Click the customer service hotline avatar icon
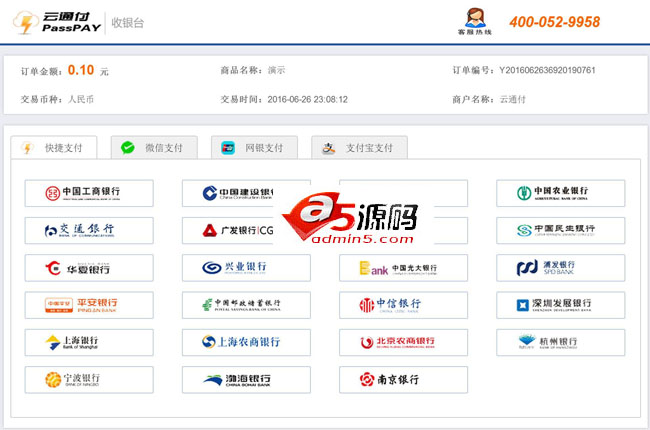This screenshot has height=430, width=650. click(x=475, y=18)
